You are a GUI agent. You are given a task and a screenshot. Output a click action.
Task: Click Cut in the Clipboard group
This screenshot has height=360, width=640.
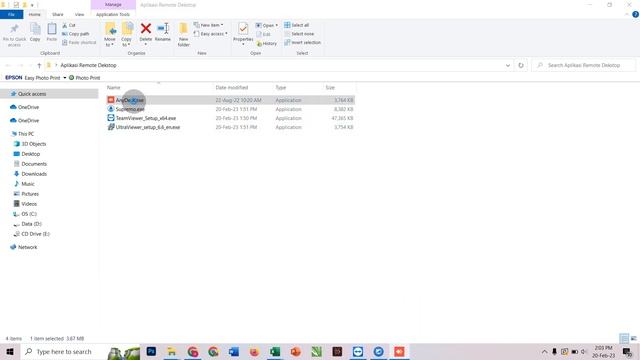click(x=69, y=25)
